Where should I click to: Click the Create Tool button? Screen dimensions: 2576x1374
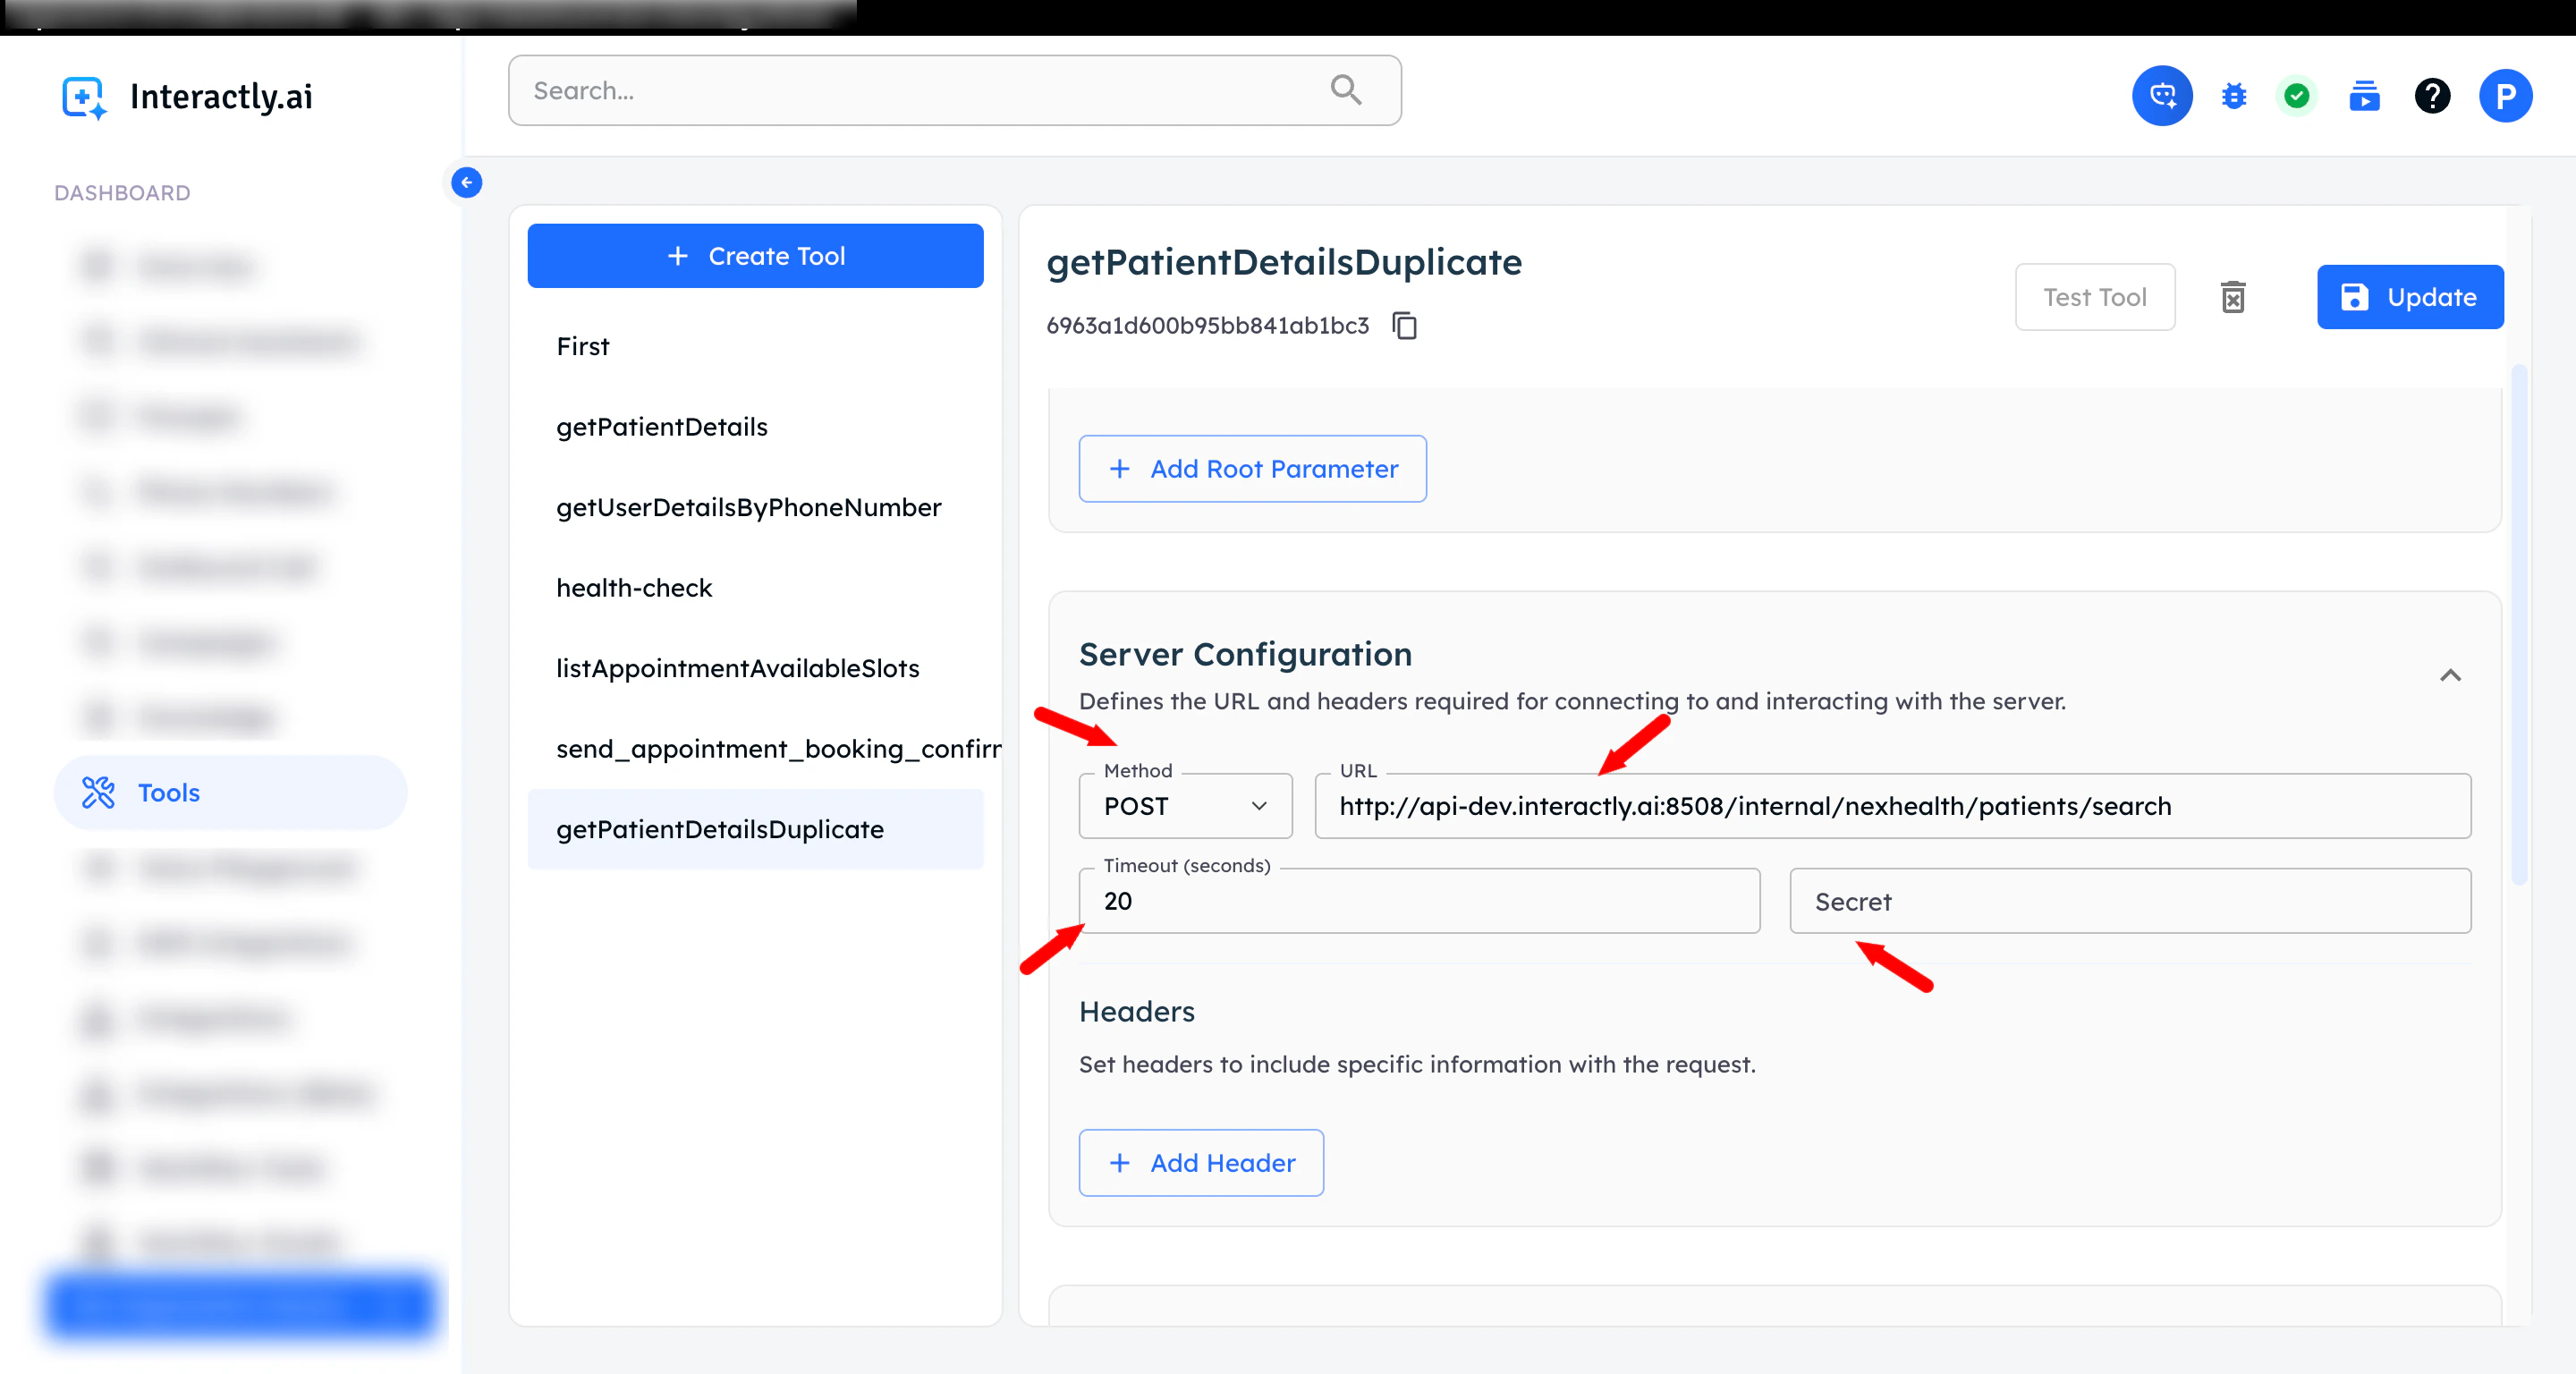pos(755,256)
